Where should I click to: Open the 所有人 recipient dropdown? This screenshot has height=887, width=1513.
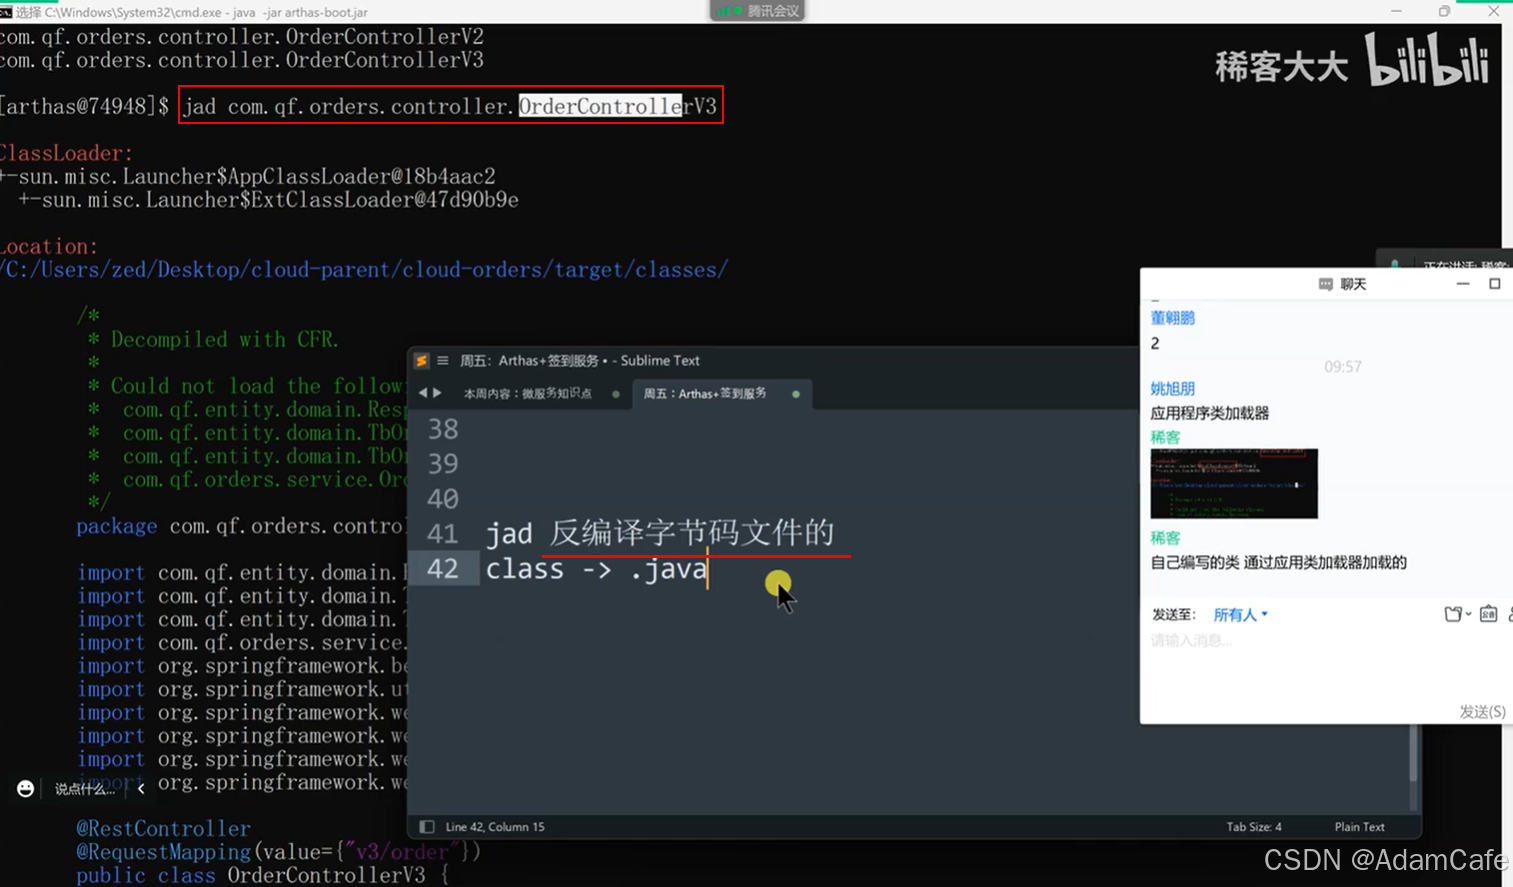pos(1240,615)
